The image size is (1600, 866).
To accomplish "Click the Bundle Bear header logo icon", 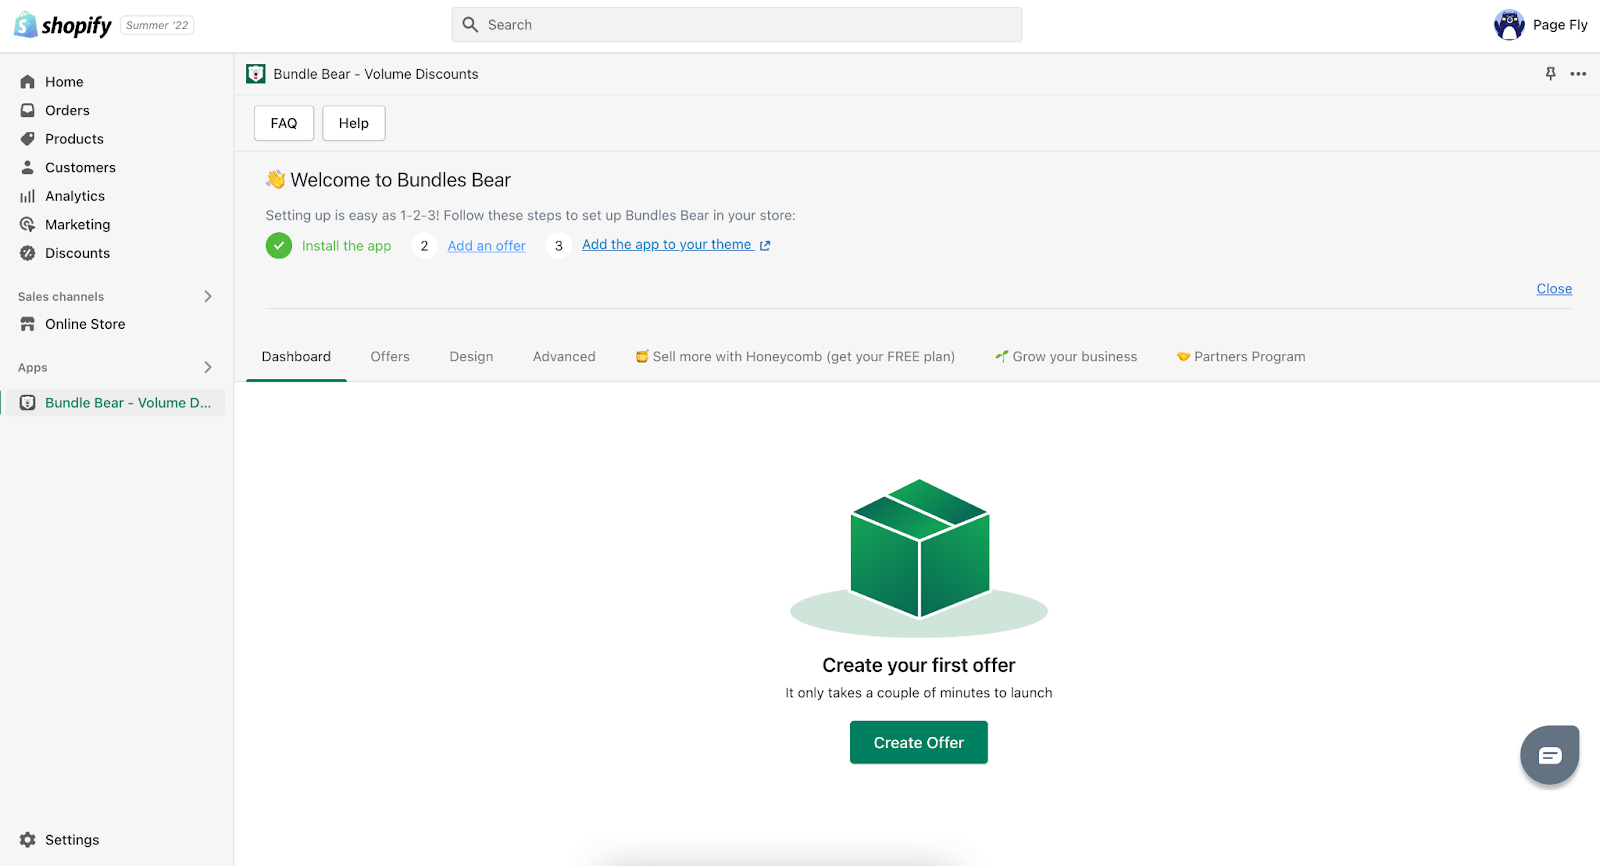I will pos(256,74).
